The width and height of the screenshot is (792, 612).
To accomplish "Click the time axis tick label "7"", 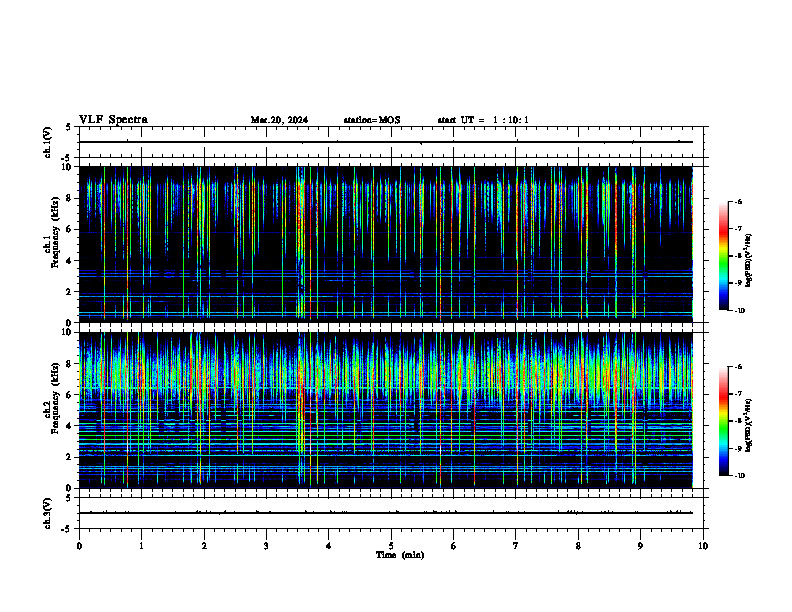I will tap(516, 546).
